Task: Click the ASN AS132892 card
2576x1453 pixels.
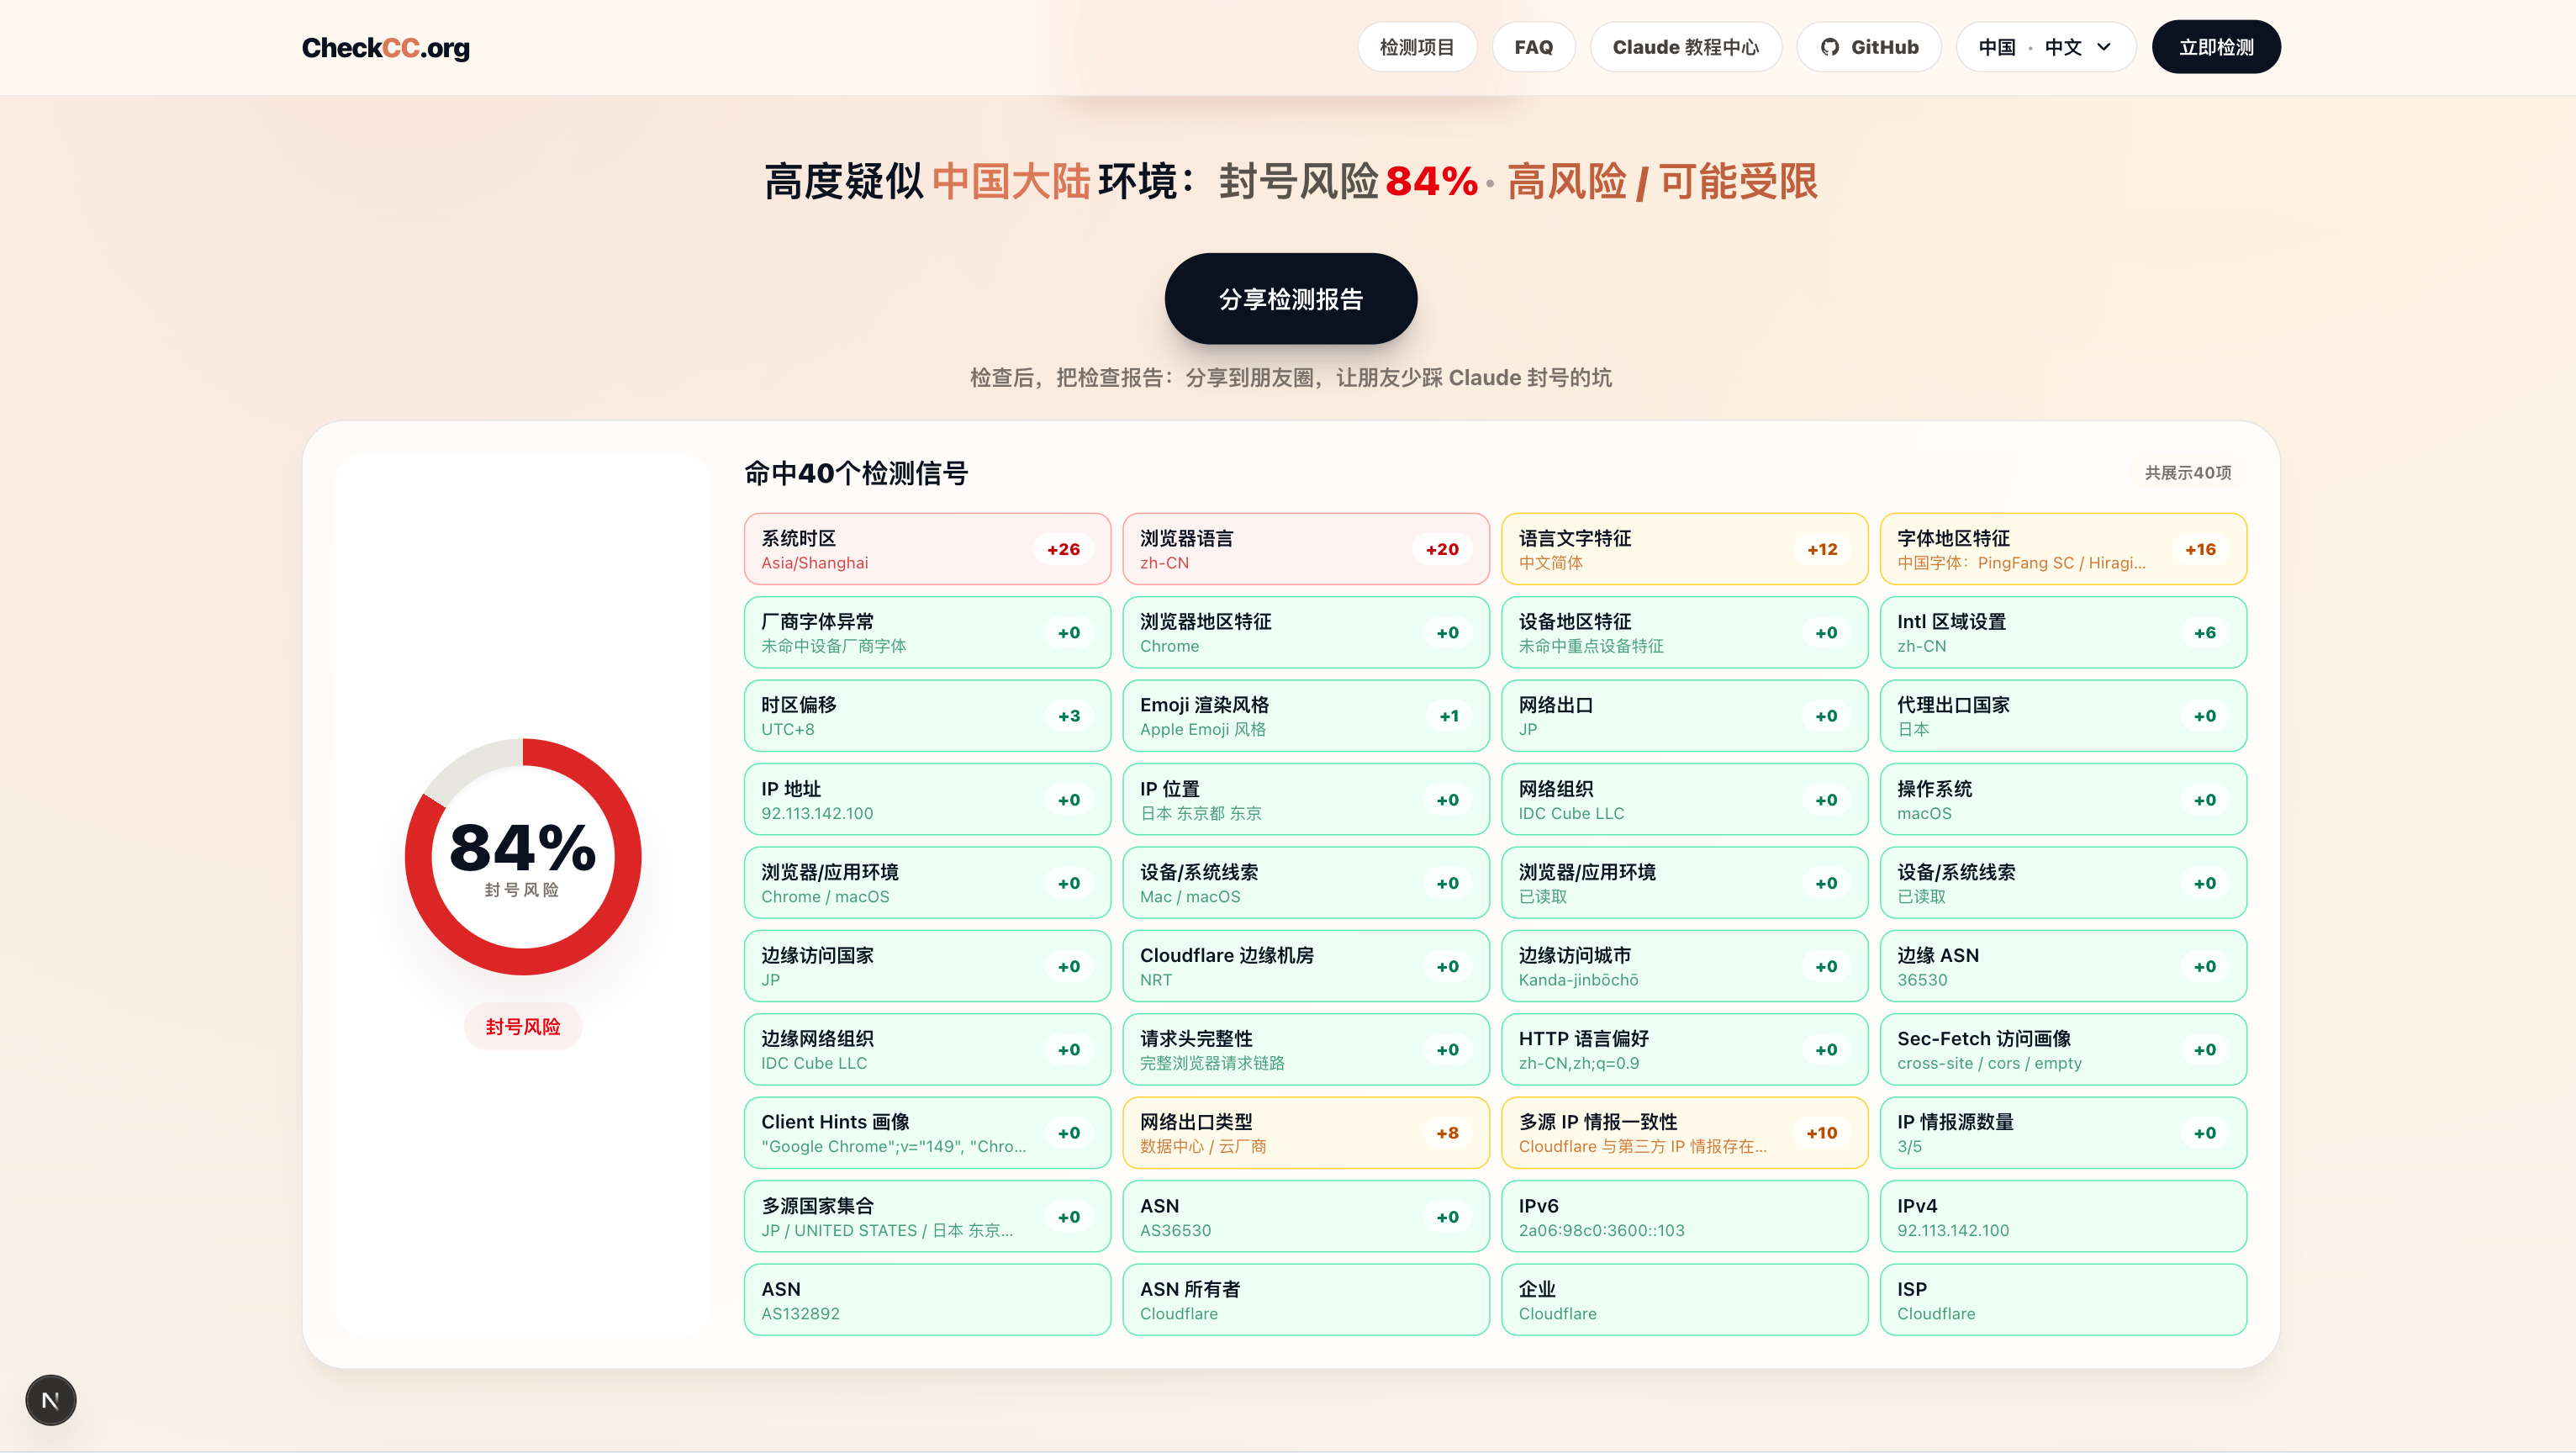Action: click(927, 1300)
